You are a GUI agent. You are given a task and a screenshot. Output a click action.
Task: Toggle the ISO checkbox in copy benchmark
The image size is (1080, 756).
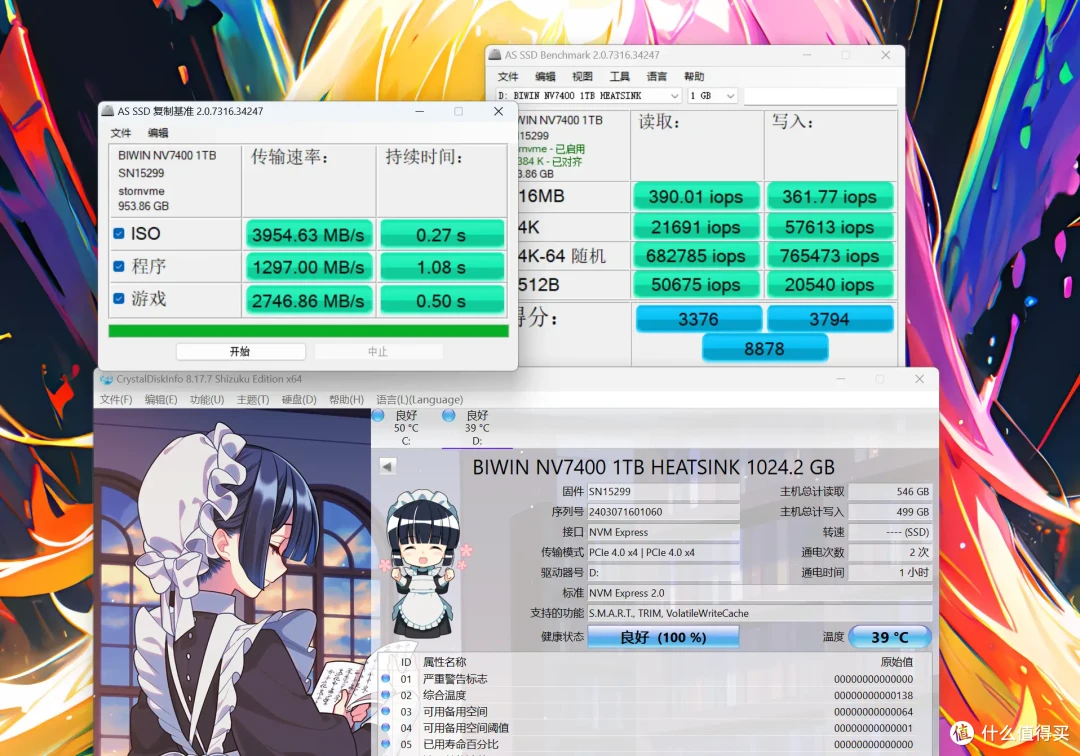pyautogui.click(x=118, y=234)
